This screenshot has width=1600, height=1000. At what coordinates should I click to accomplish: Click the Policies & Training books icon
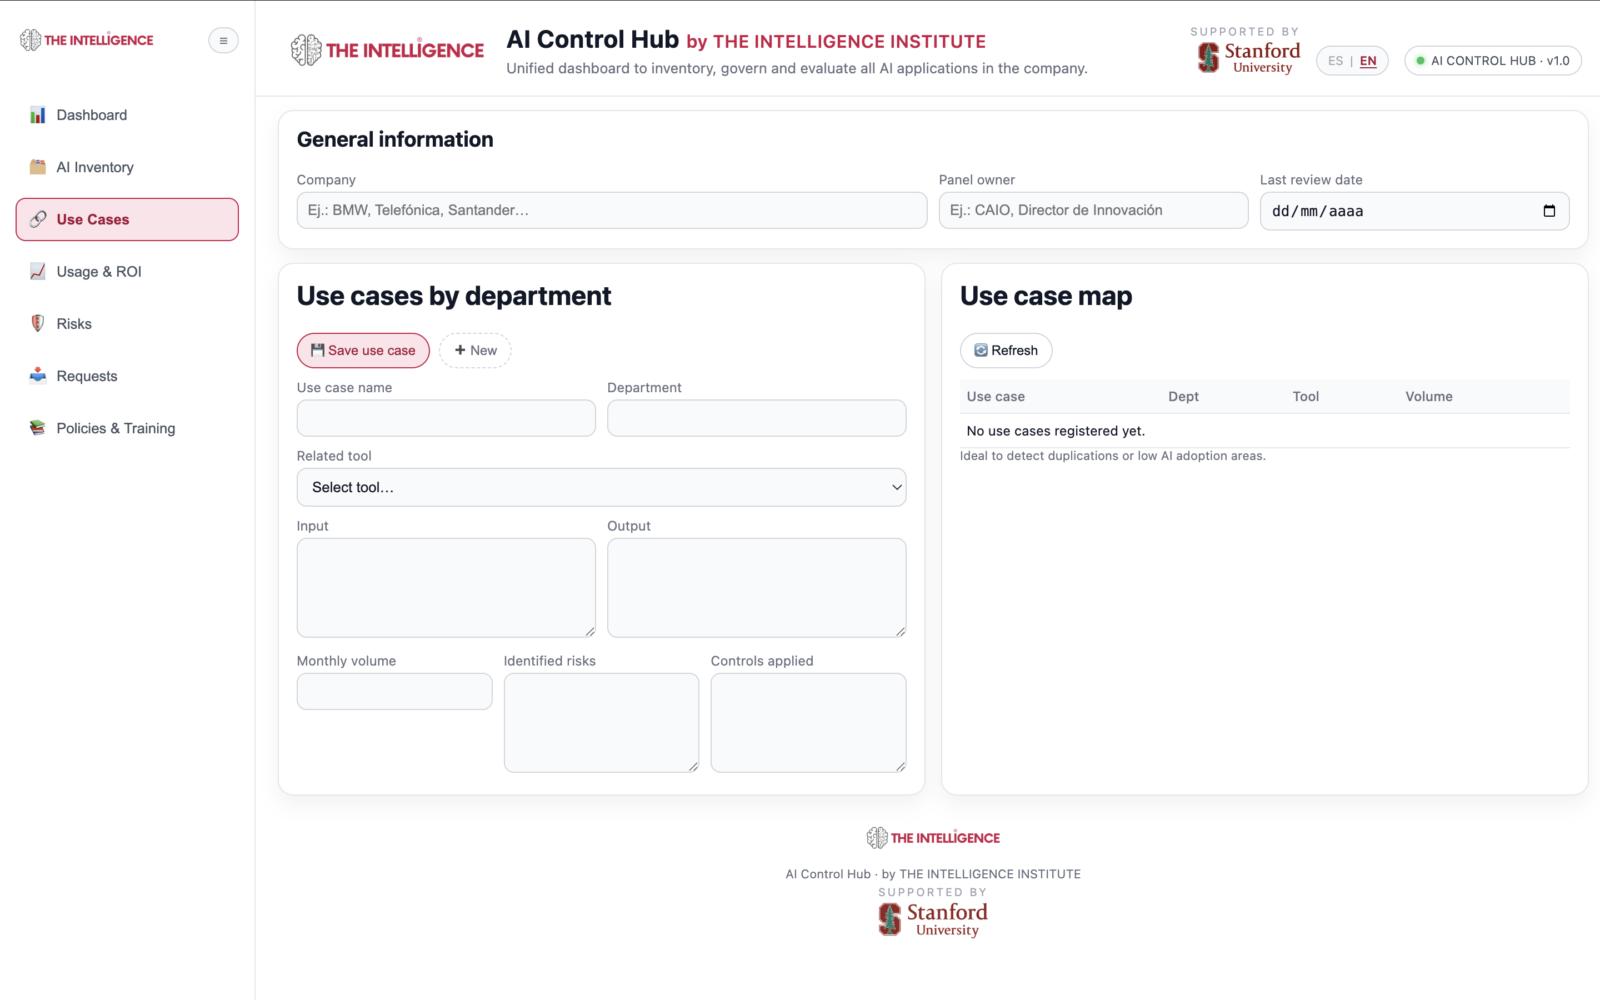click(38, 428)
